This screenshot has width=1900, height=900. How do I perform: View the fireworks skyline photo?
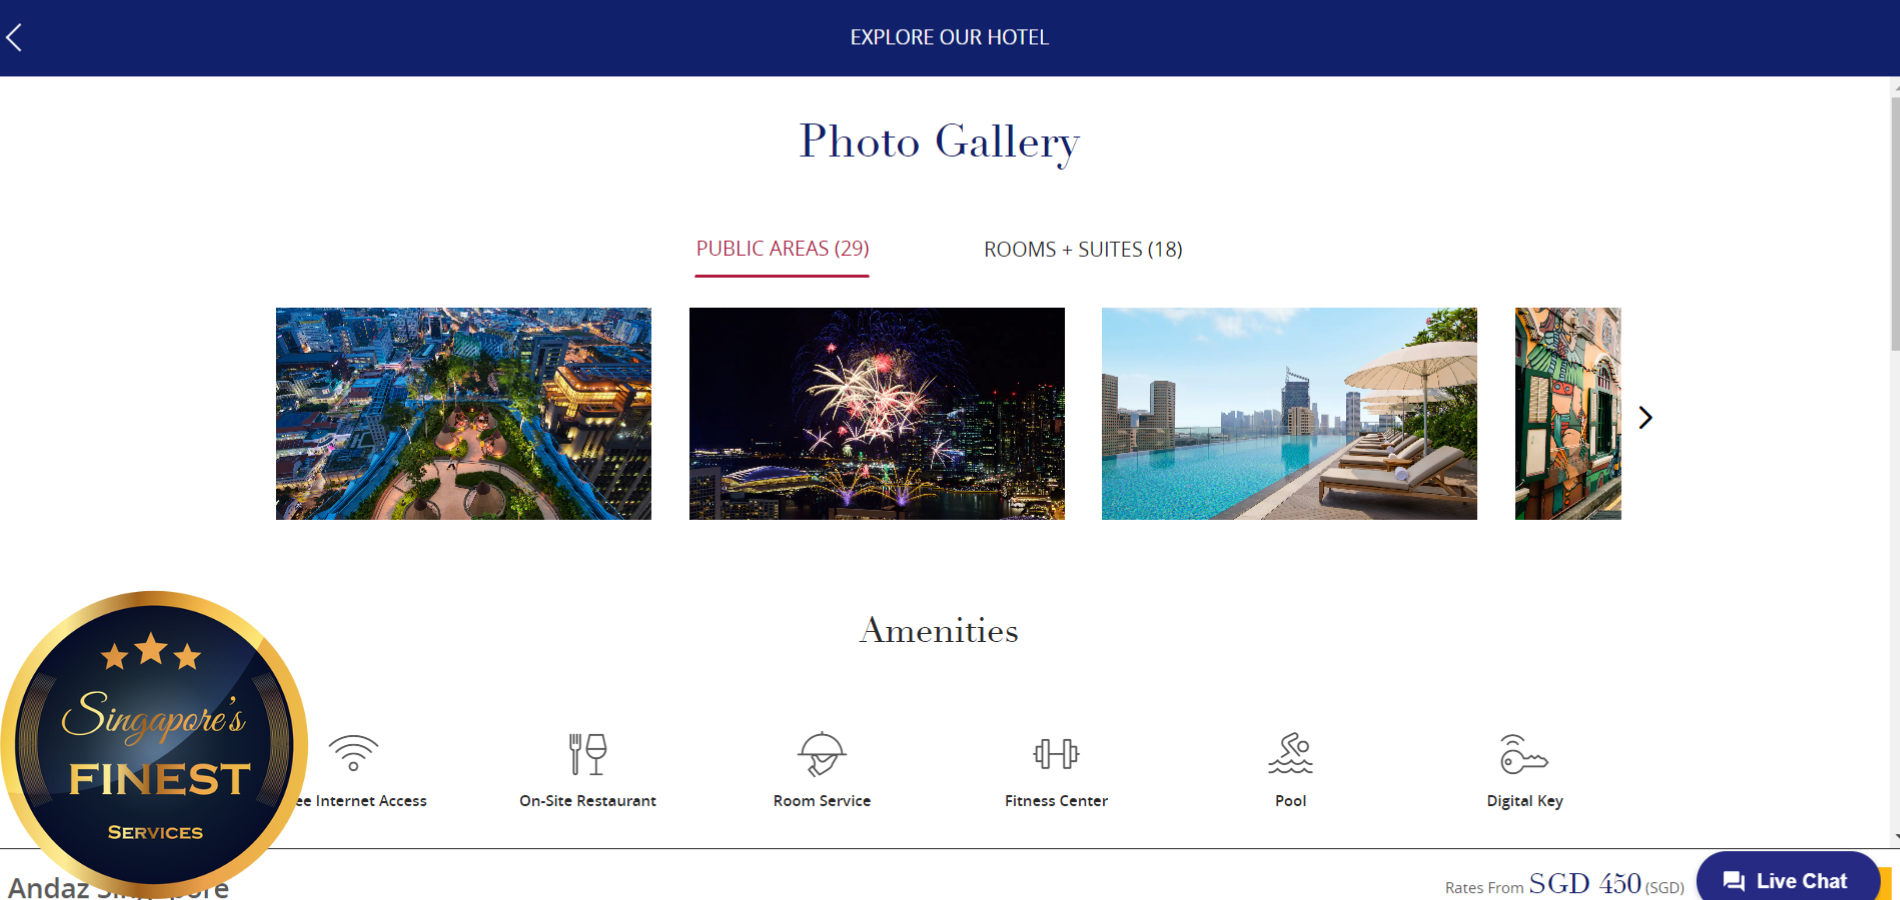877,413
